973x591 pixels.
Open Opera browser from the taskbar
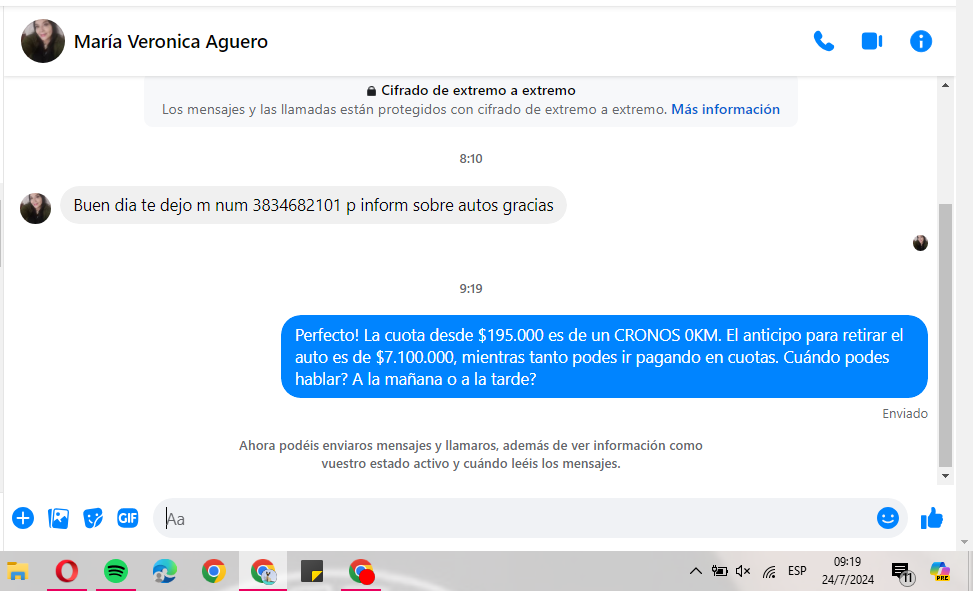(x=67, y=571)
